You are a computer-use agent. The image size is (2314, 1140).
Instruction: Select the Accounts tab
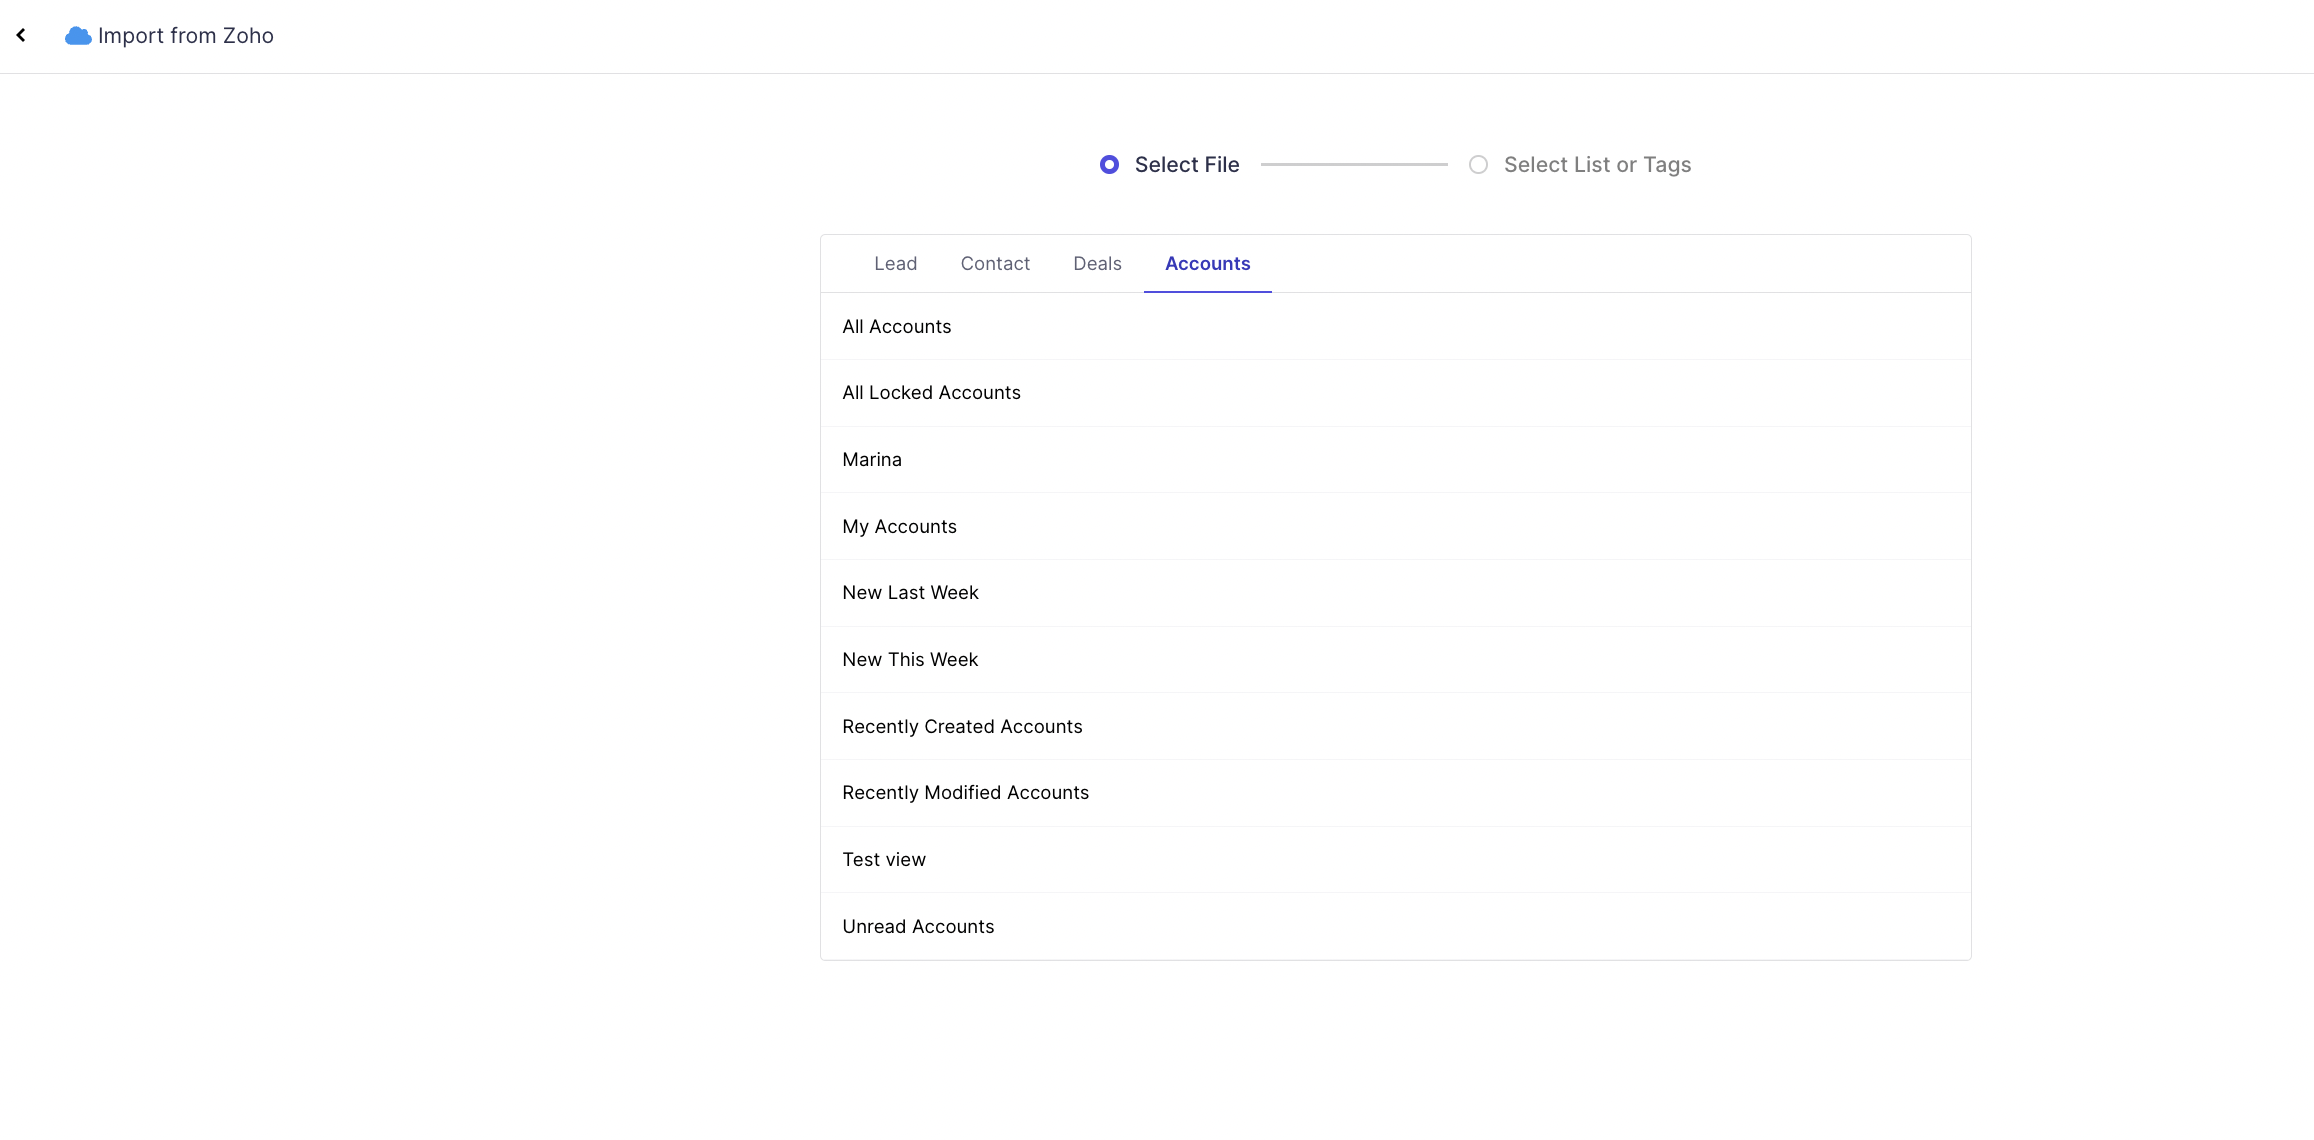1207,264
